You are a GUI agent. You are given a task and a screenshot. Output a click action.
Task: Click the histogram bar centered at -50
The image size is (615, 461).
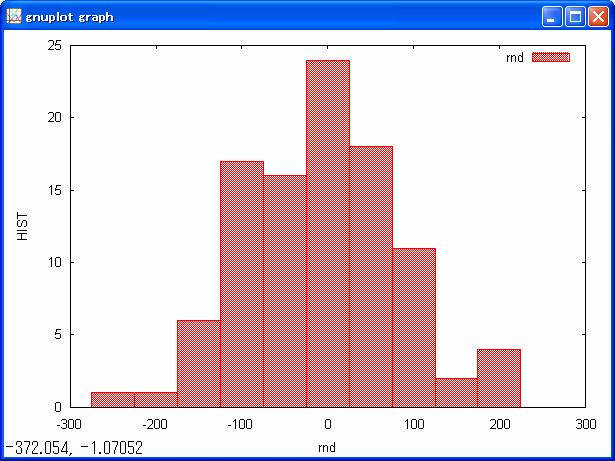pyautogui.click(x=284, y=292)
